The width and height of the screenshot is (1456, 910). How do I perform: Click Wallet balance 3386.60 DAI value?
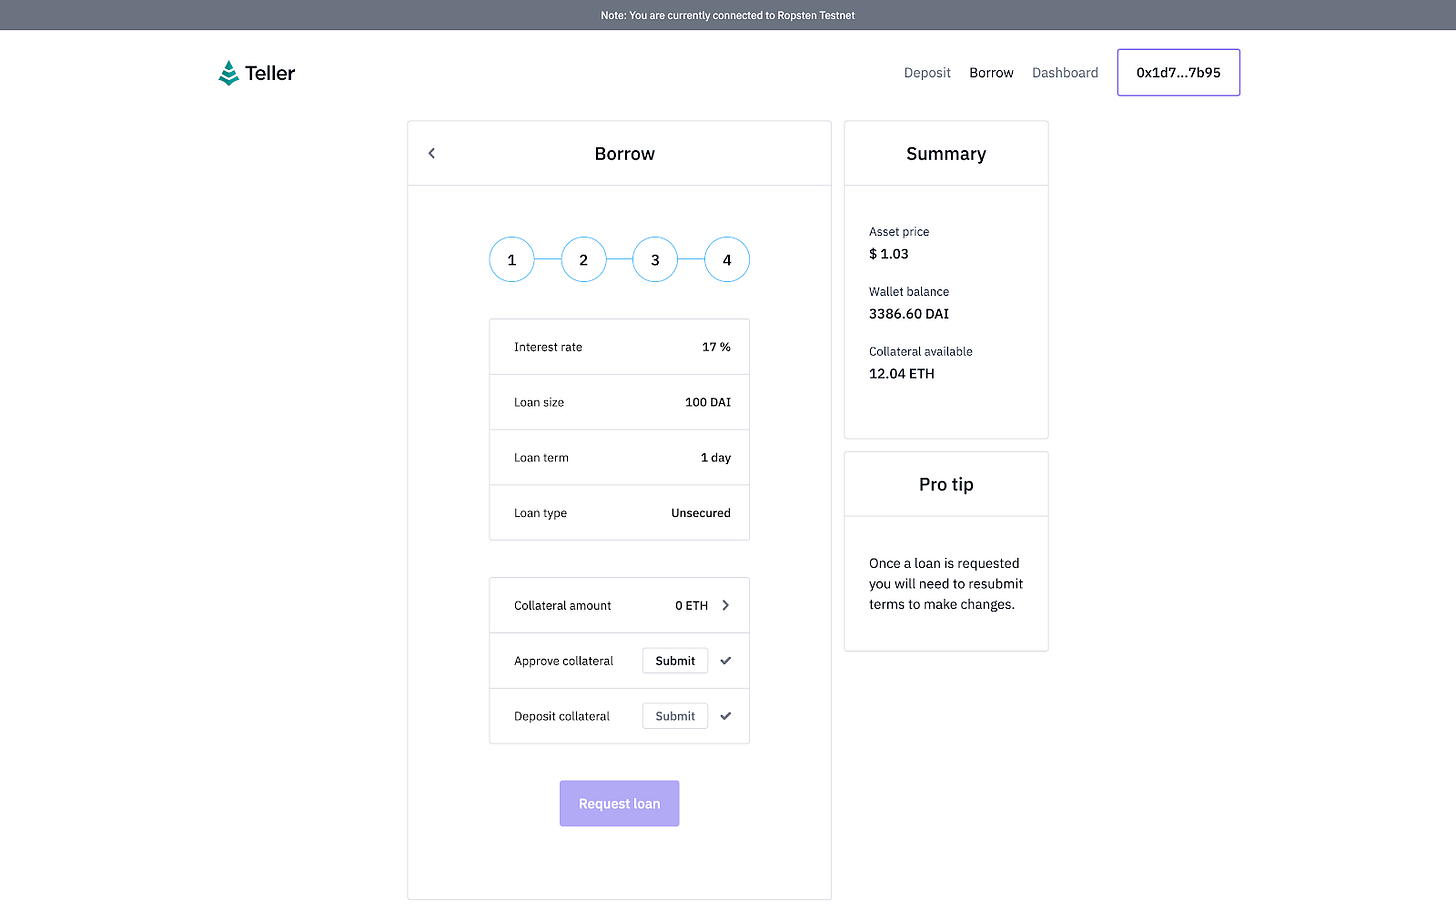[909, 314]
